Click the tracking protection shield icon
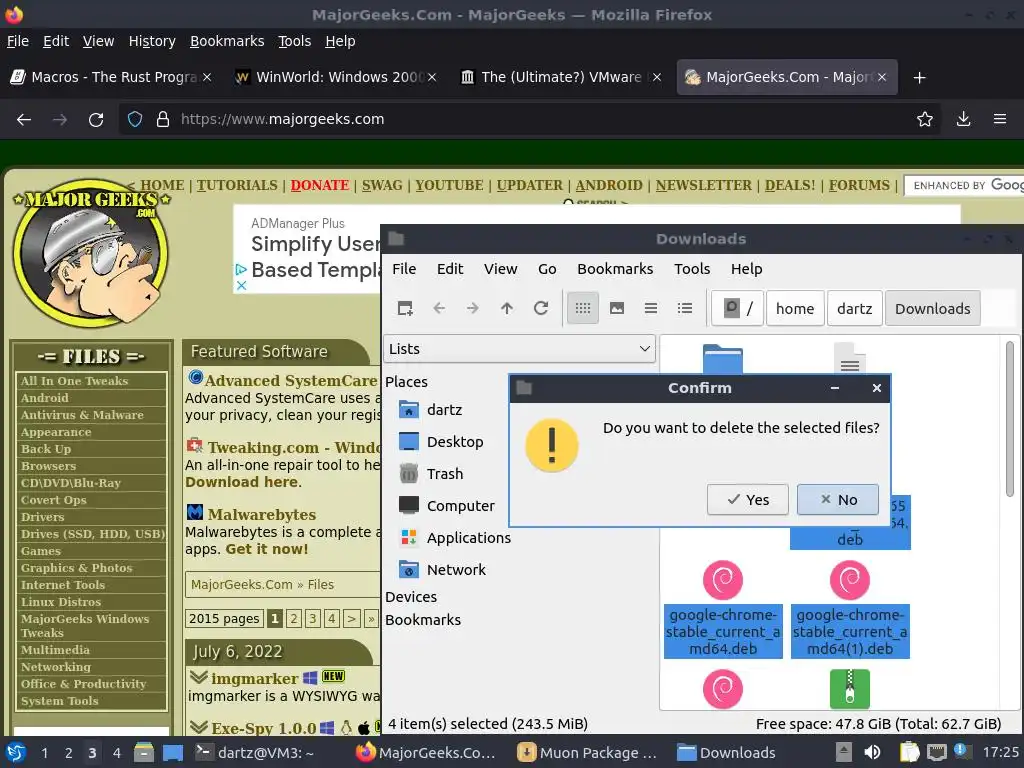 (x=135, y=120)
